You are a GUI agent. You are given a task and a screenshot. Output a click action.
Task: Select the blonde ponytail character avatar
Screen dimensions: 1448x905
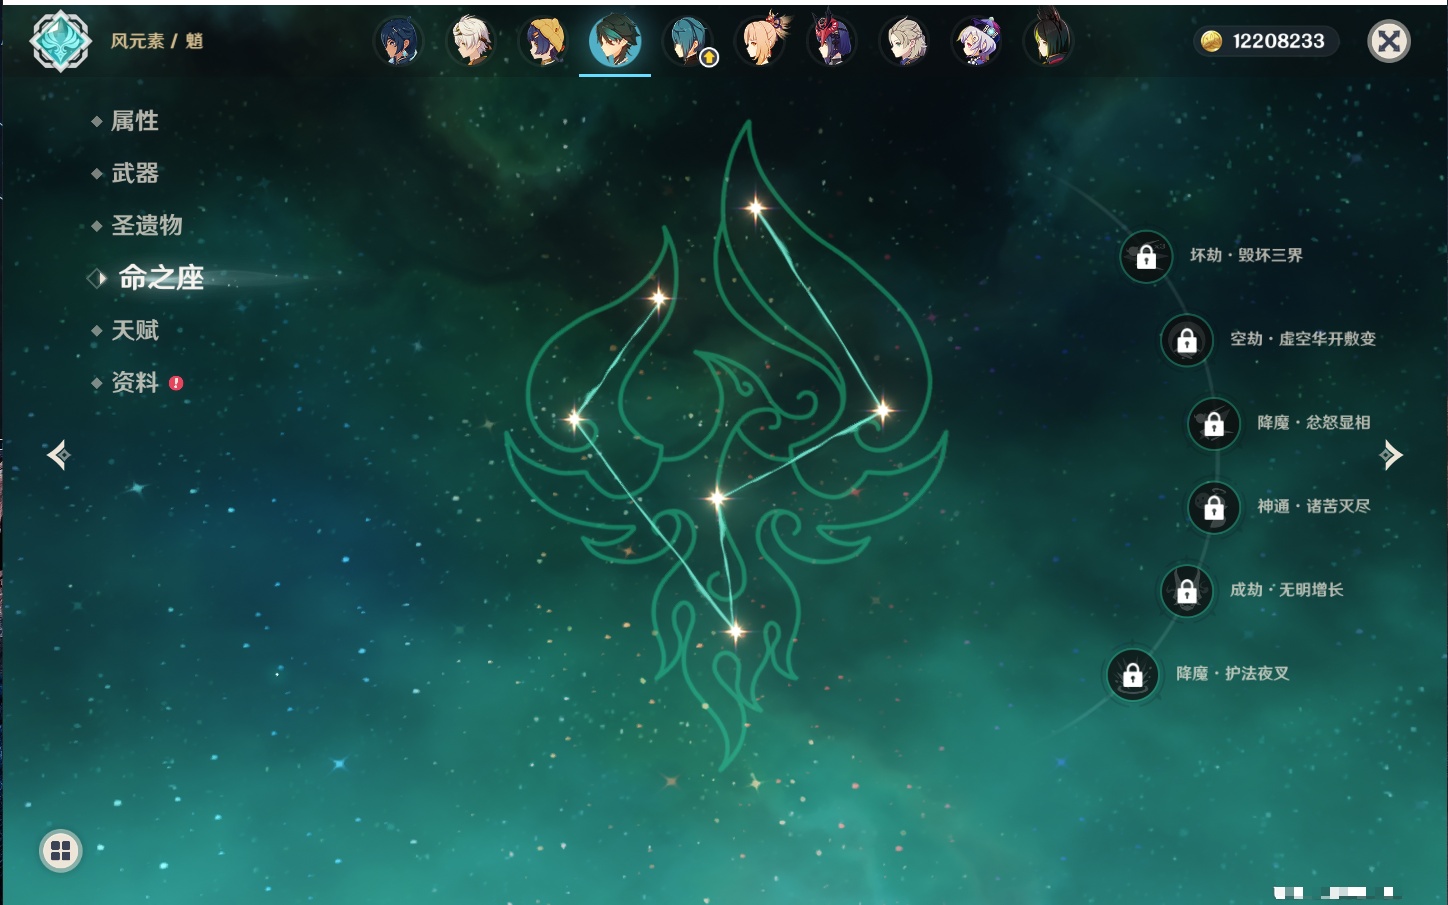(761, 42)
